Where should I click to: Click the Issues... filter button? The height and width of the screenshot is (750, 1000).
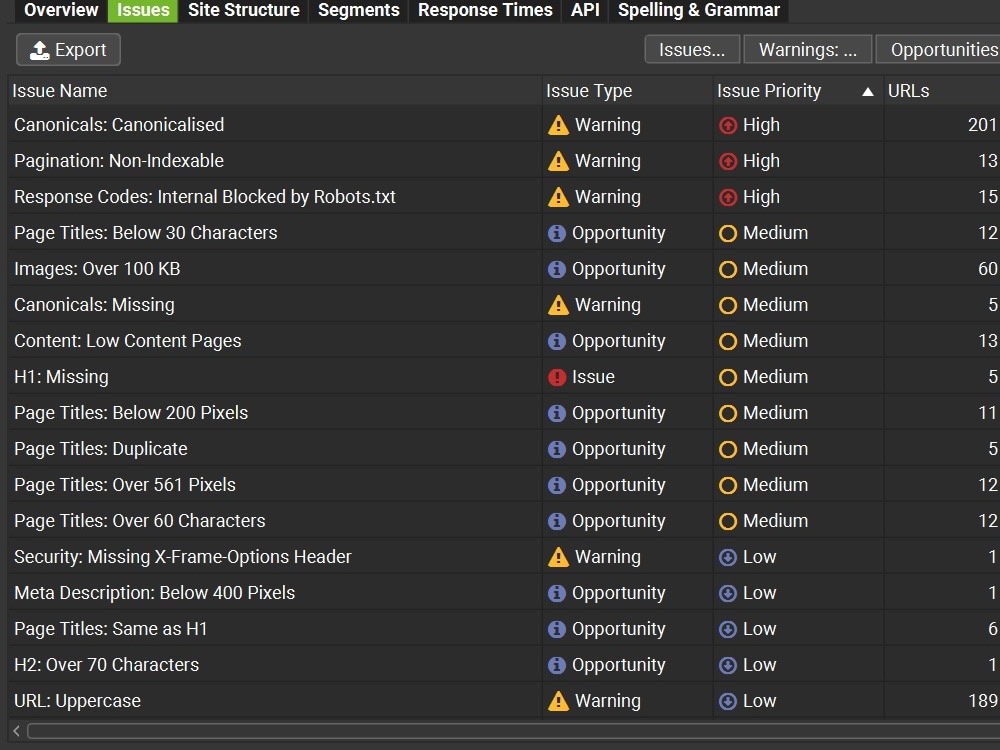pos(692,50)
